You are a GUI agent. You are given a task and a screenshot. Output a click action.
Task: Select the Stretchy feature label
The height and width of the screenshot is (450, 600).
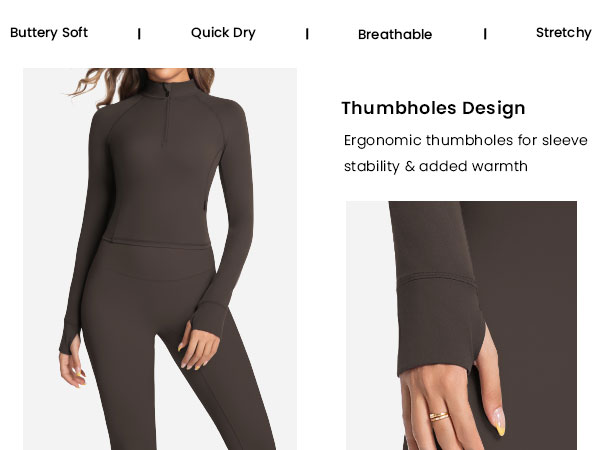(x=564, y=33)
